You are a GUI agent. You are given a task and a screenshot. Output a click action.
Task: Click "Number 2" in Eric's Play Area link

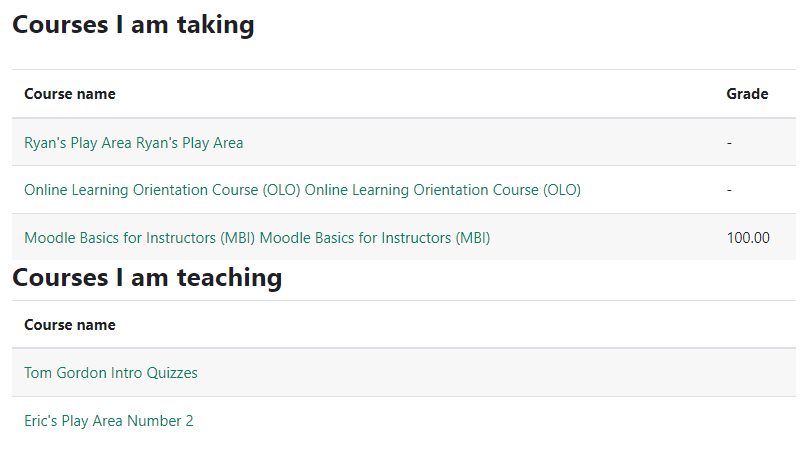[160, 421]
